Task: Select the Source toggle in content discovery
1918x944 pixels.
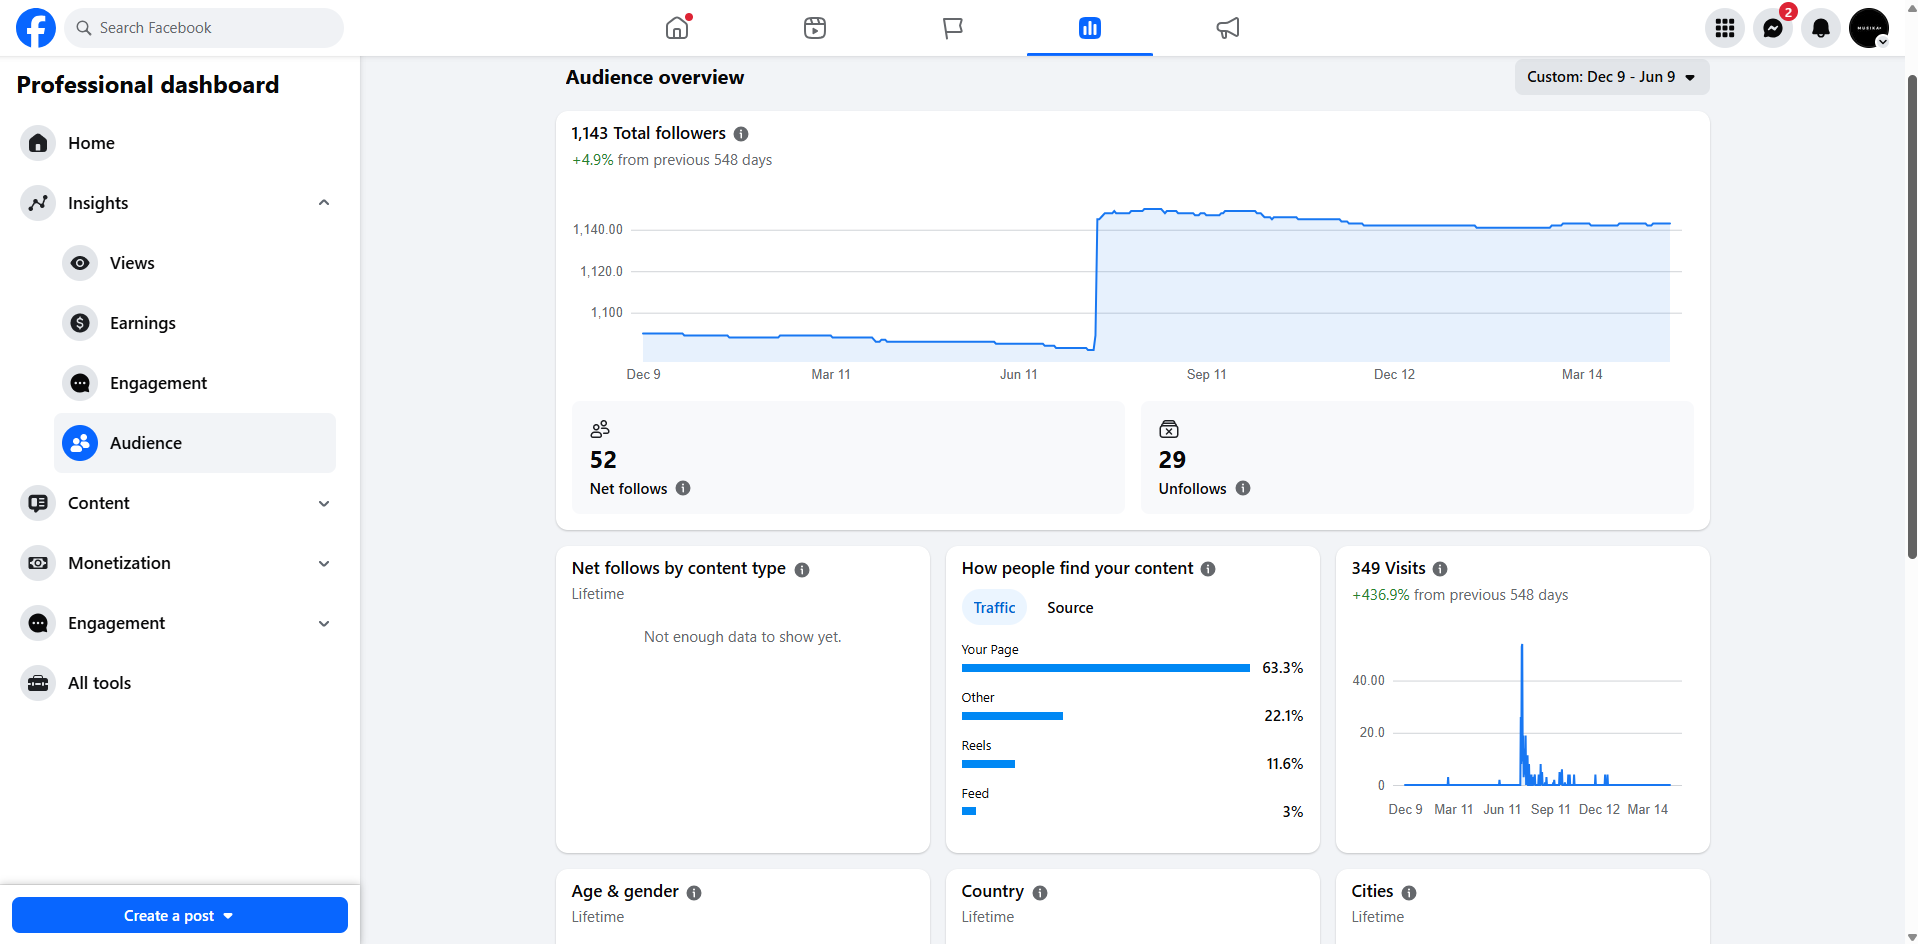Action: pyautogui.click(x=1070, y=608)
